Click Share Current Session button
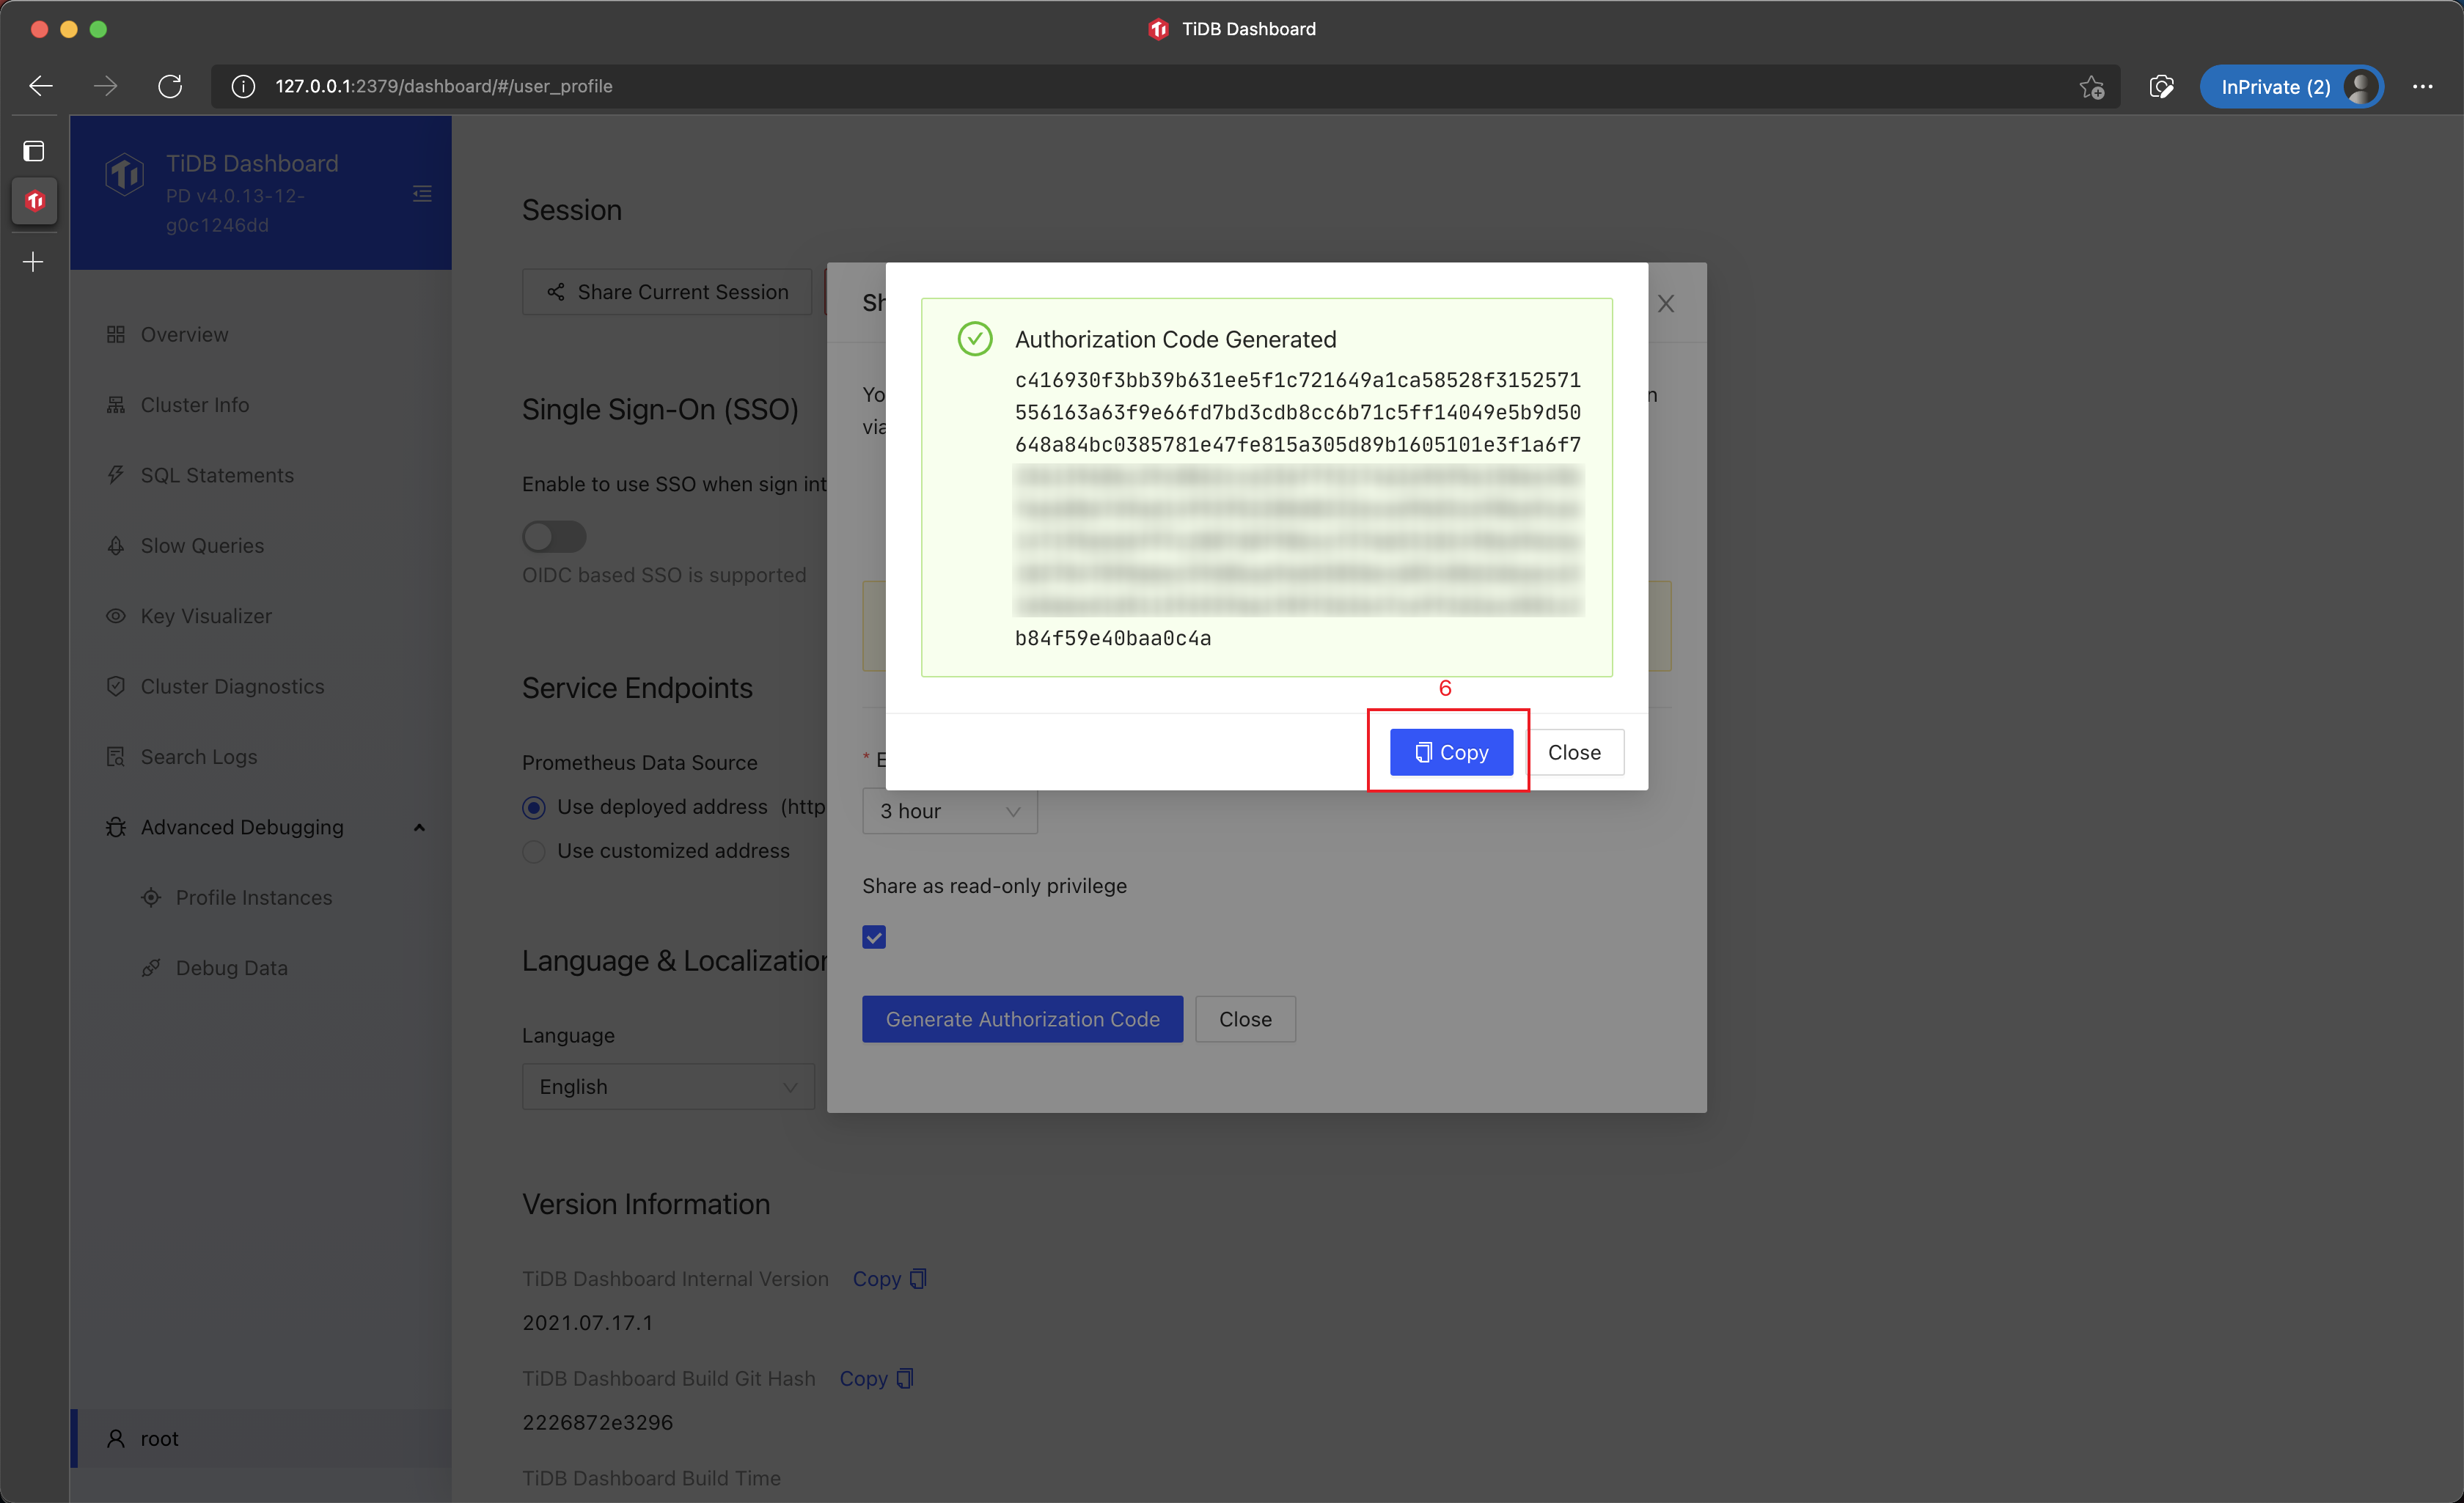Screen dimensions: 2464x1503 (x=667, y=292)
